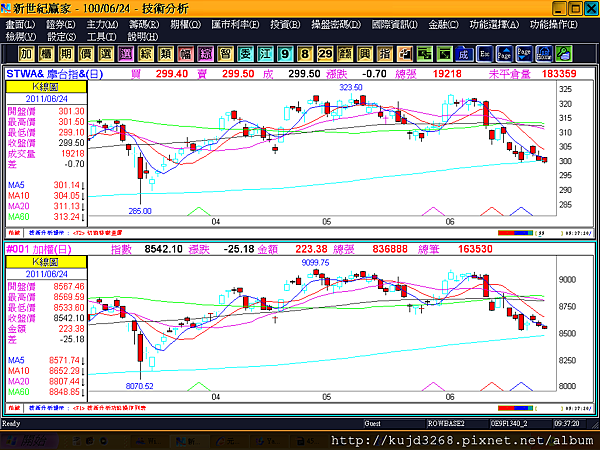Open the 功能選擇(A) menu
The width and height of the screenshot is (600, 450).
click(x=494, y=24)
